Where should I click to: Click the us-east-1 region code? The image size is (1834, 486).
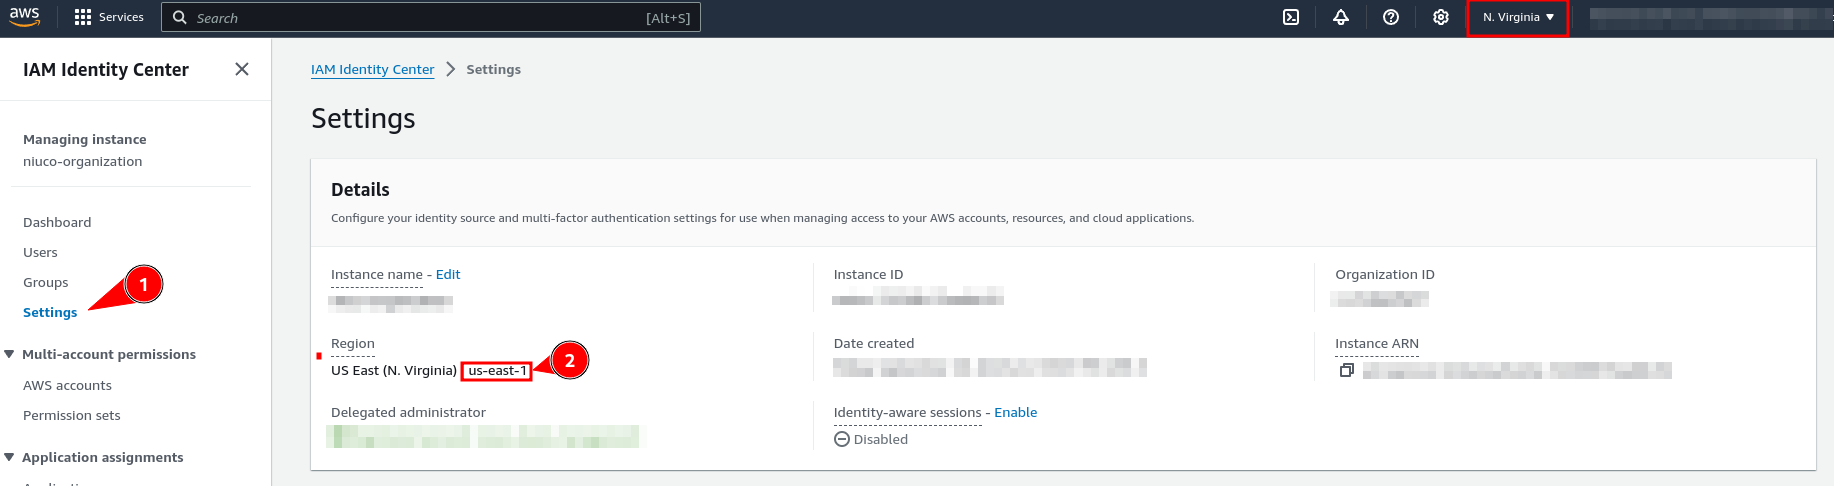click(x=497, y=370)
